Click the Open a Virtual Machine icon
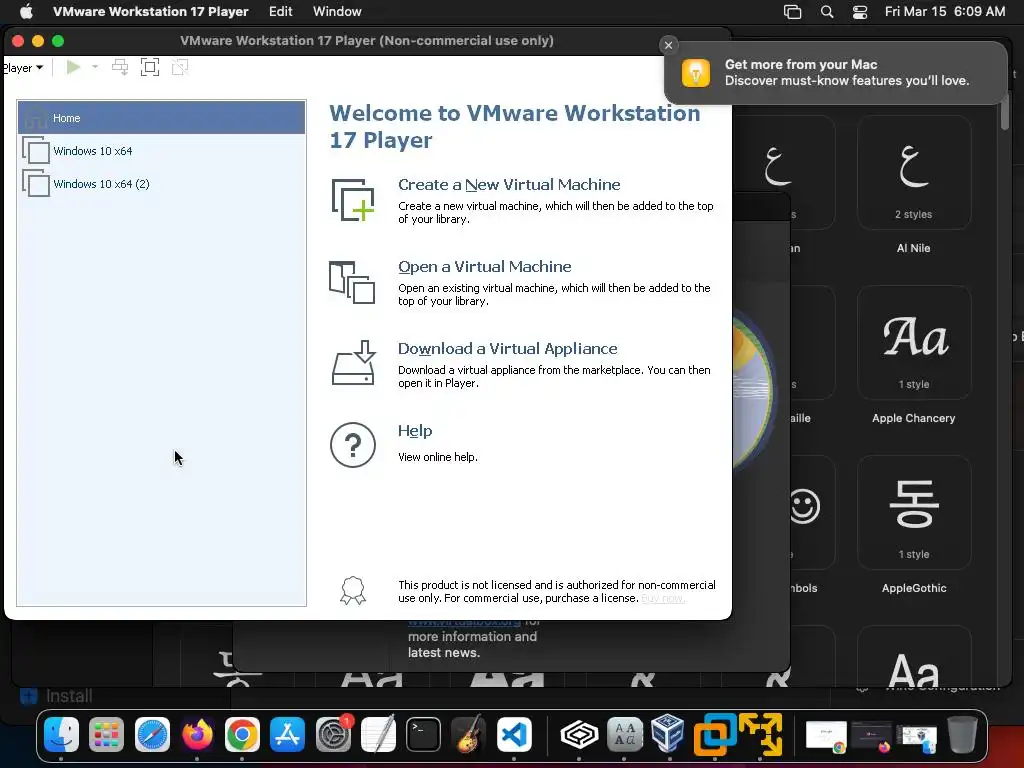Screen dimensions: 1024x768 (x=353, y=282)
